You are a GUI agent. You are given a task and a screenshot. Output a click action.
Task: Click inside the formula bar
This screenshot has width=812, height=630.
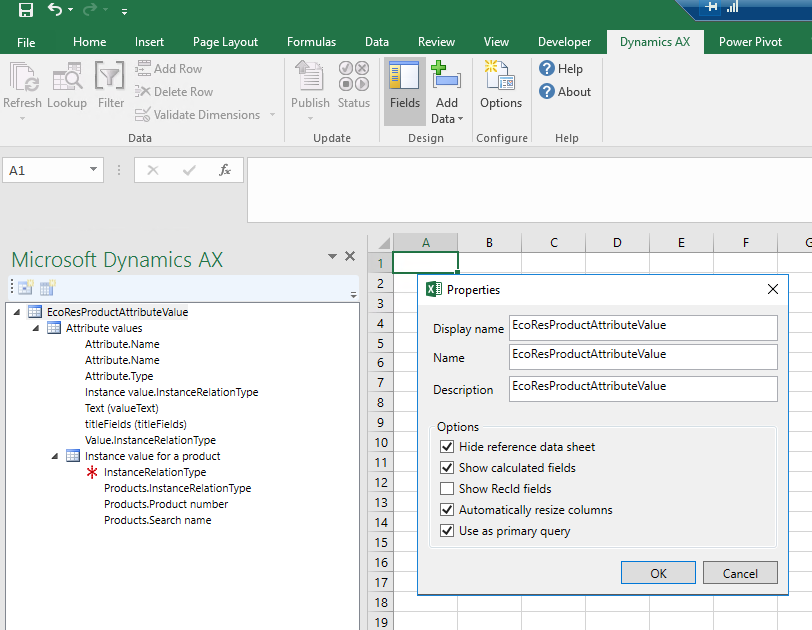pos(529,190)
